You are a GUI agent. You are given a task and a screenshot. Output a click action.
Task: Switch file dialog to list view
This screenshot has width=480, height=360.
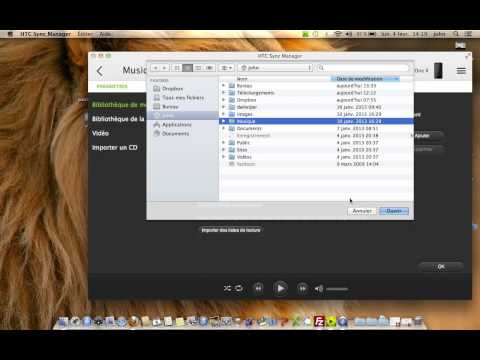187,68
